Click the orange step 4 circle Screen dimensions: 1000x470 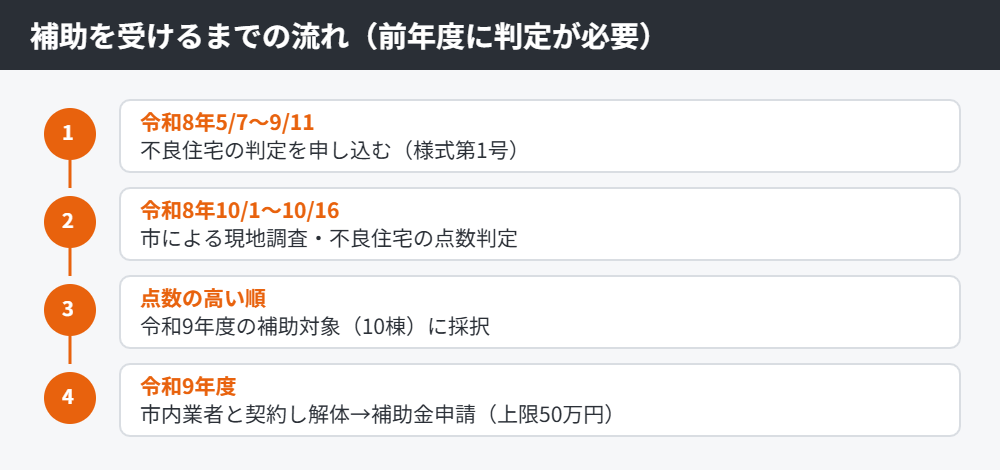70,398
